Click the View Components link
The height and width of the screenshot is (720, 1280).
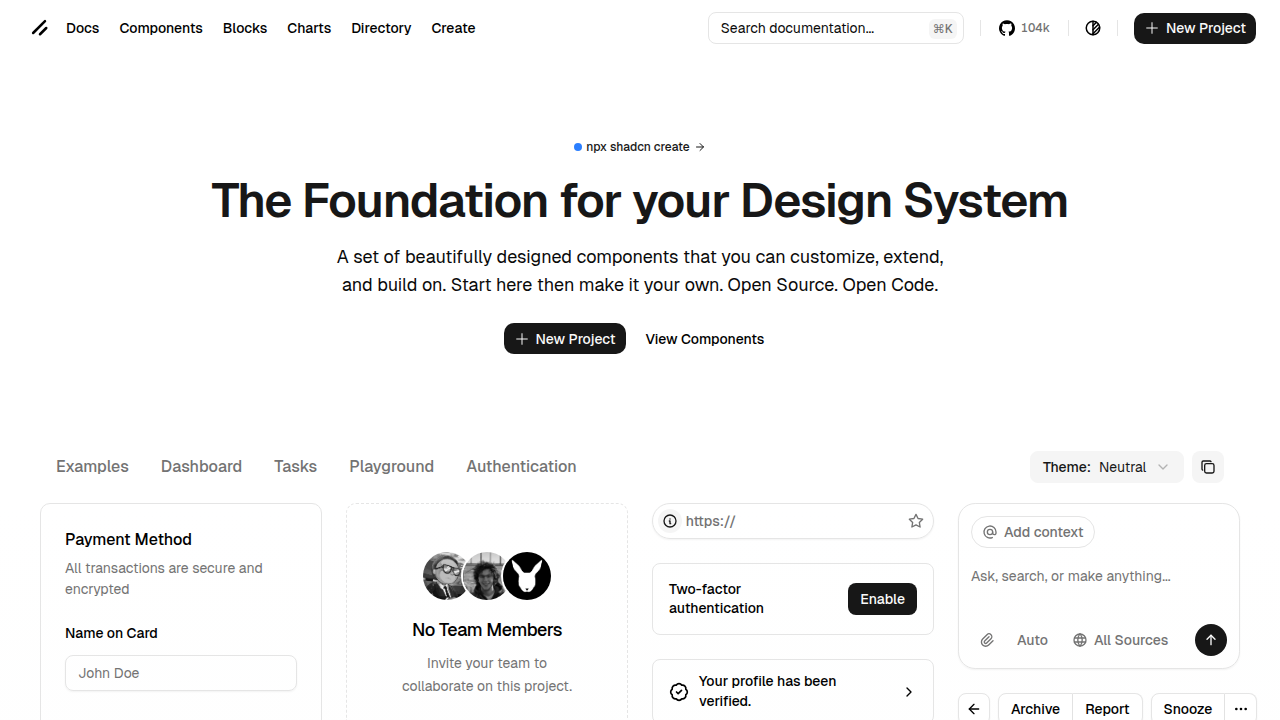click(704, 339)
